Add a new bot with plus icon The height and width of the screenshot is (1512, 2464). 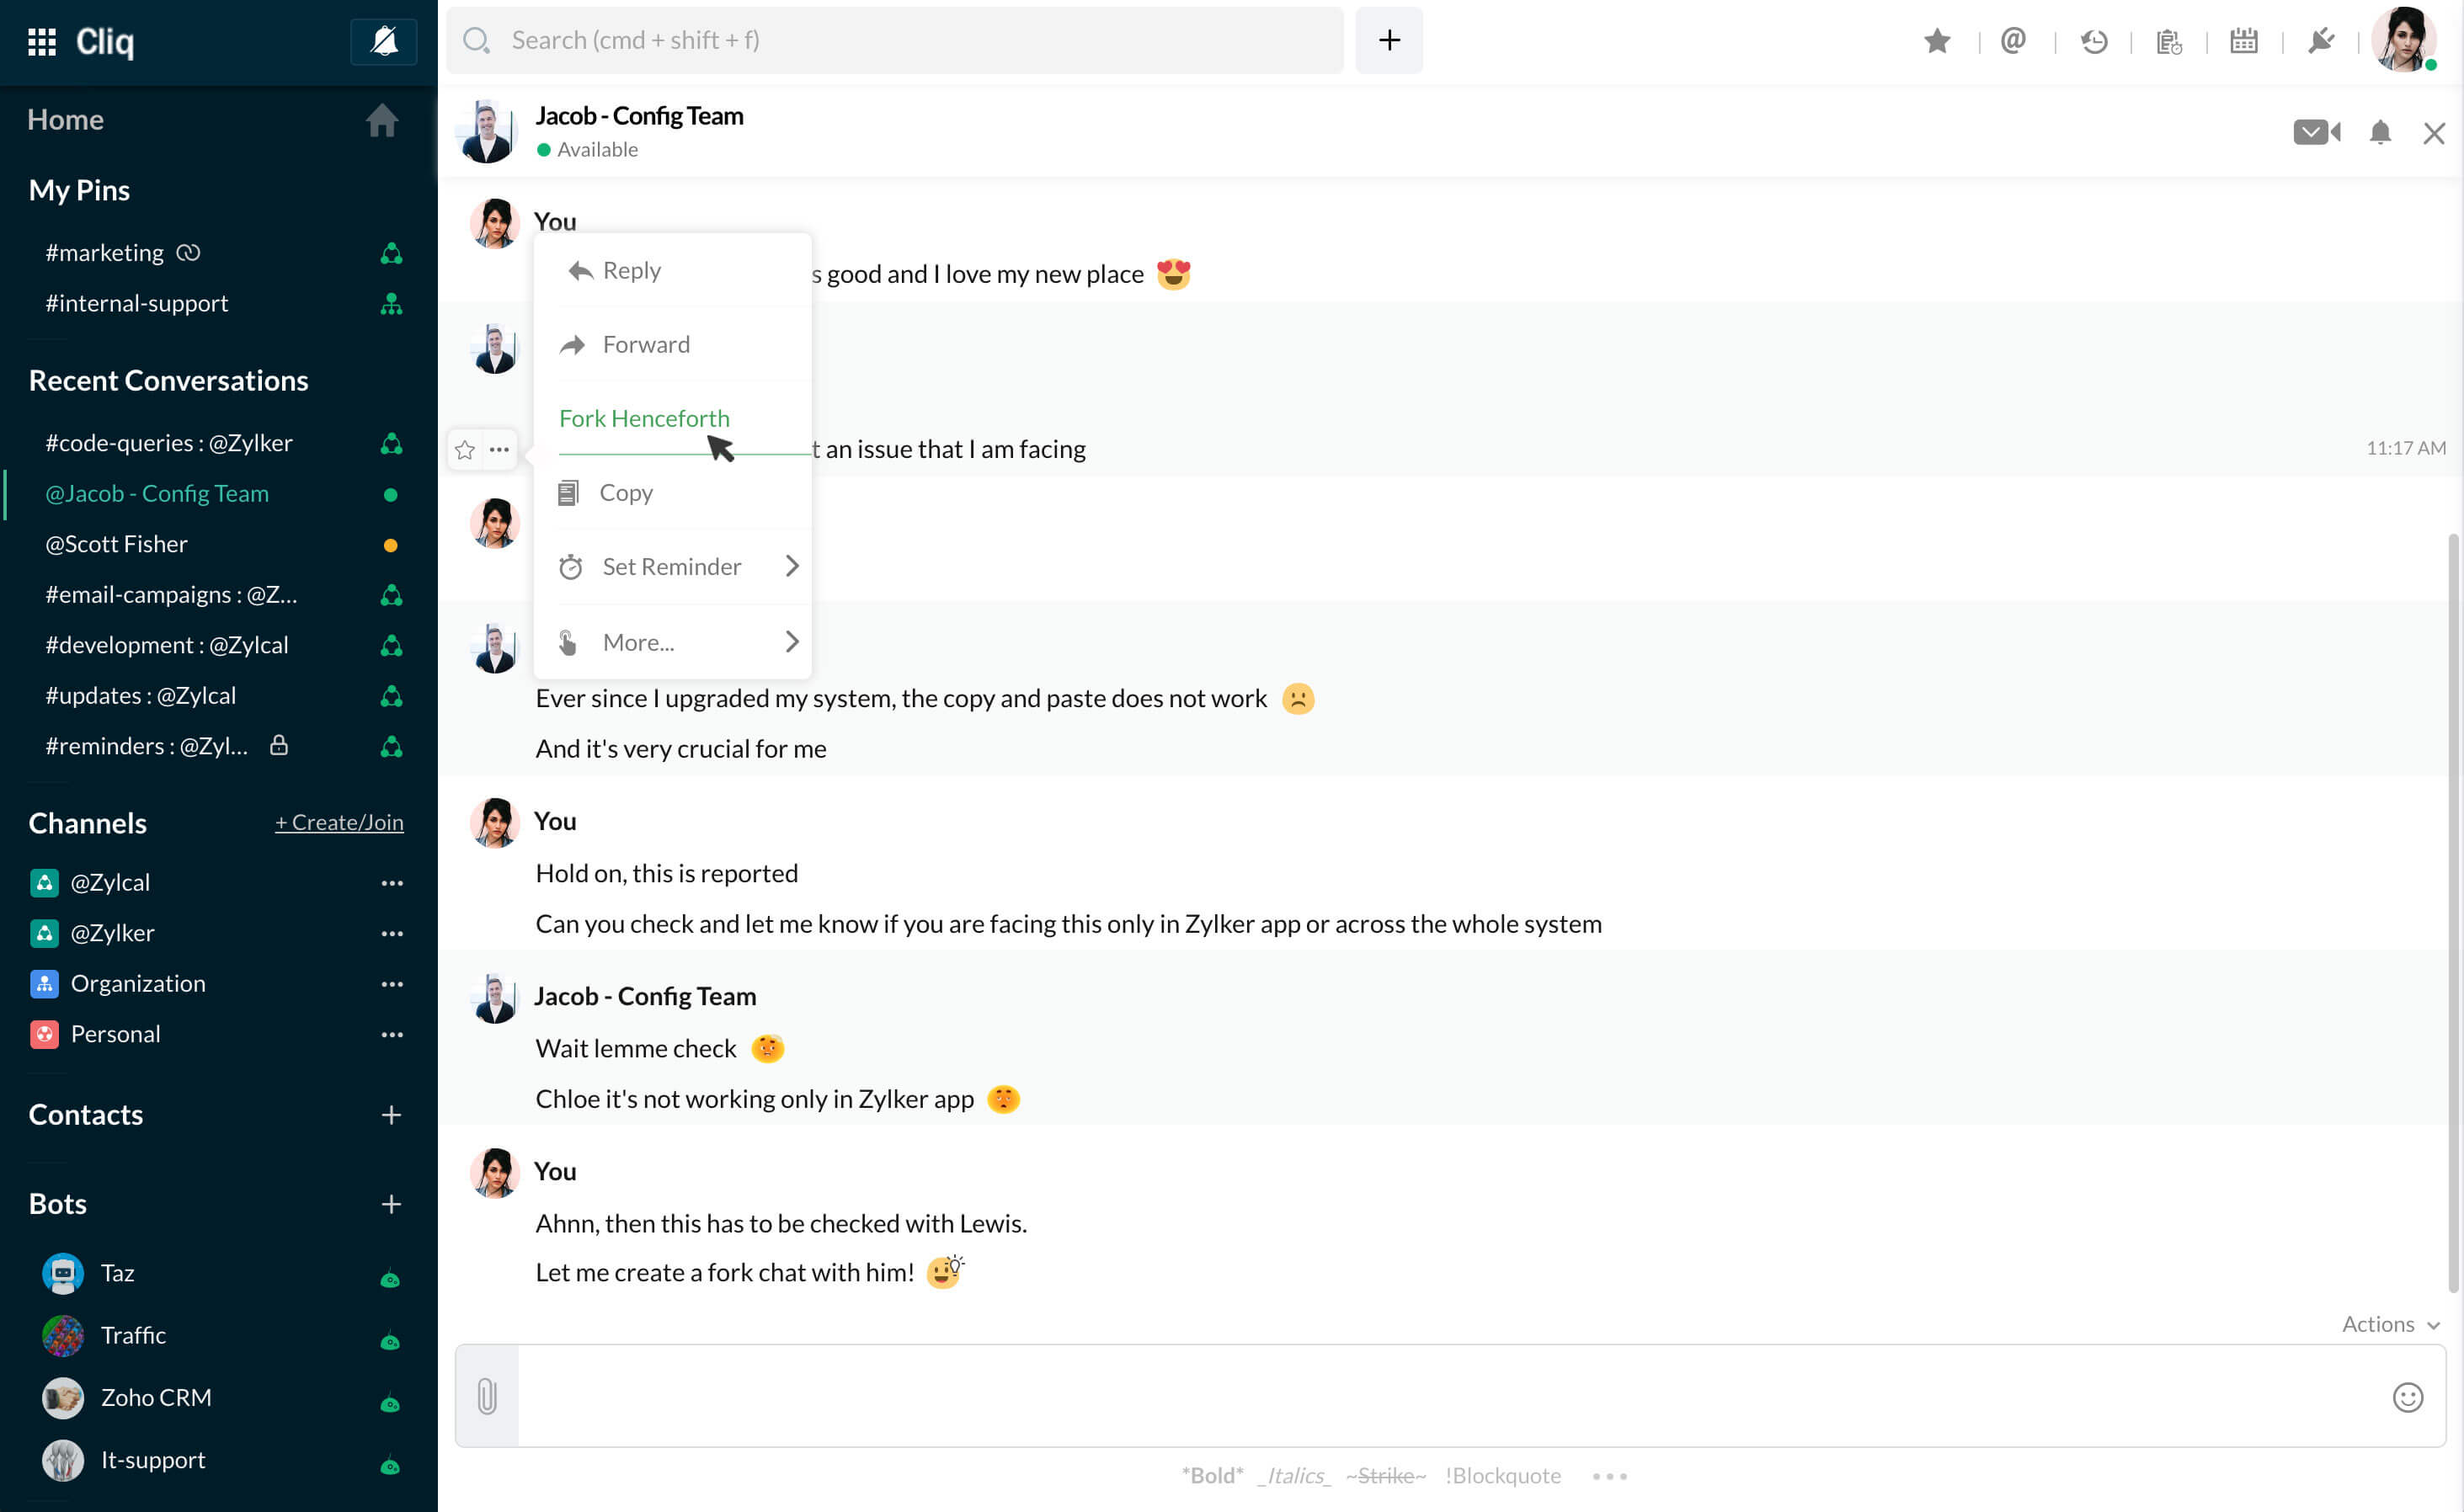(x=391, y=1204)
